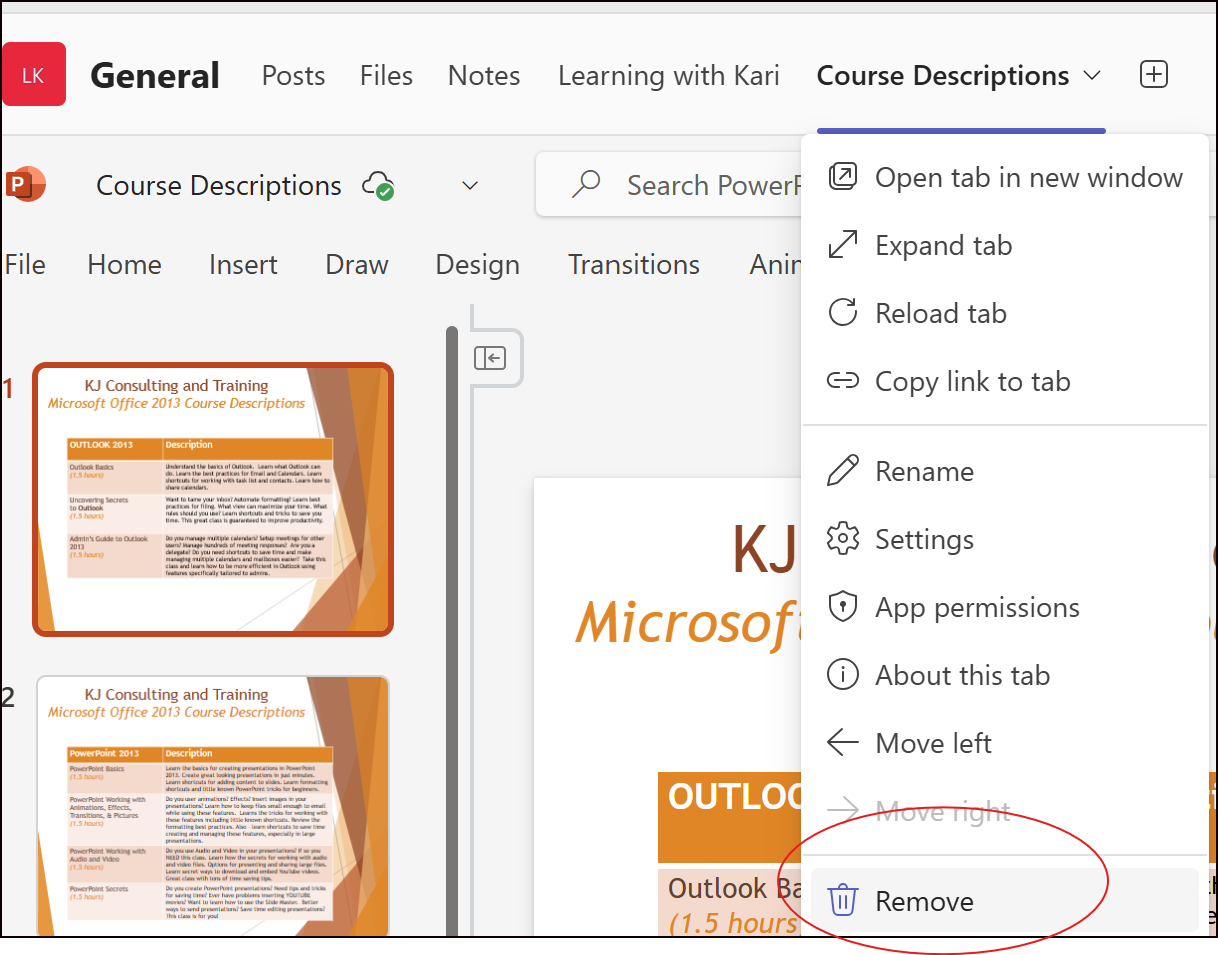Viewport: 1218px width, 955px height.
Task: Click the Move left arrow icon
Action: click(843, 743)
